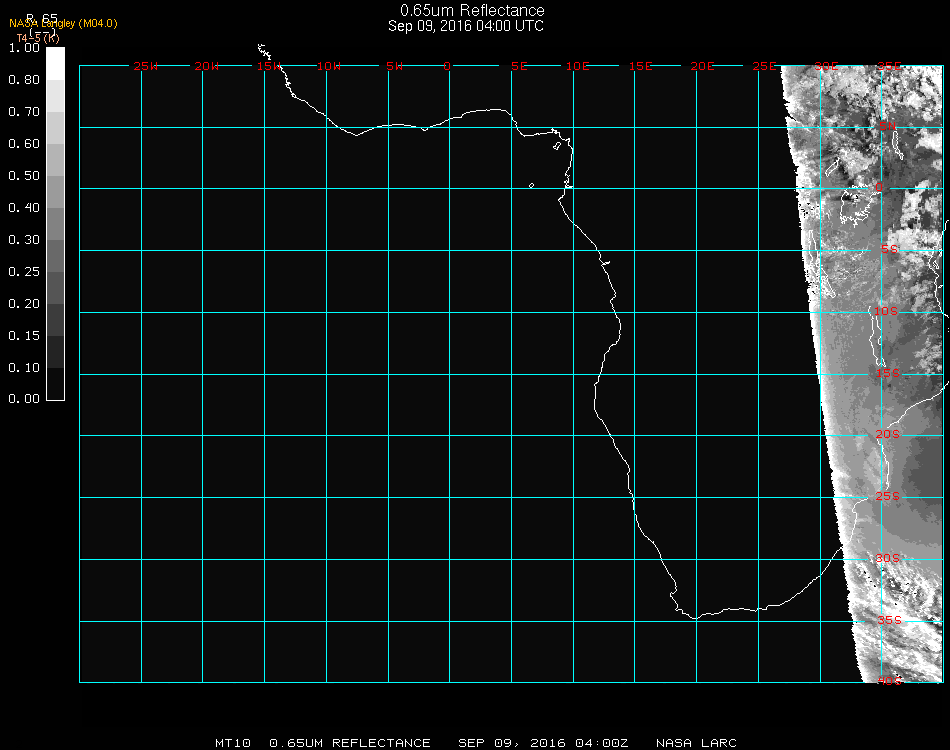Click the 35S latitude label
950x750 pixels.
(889, 620)
